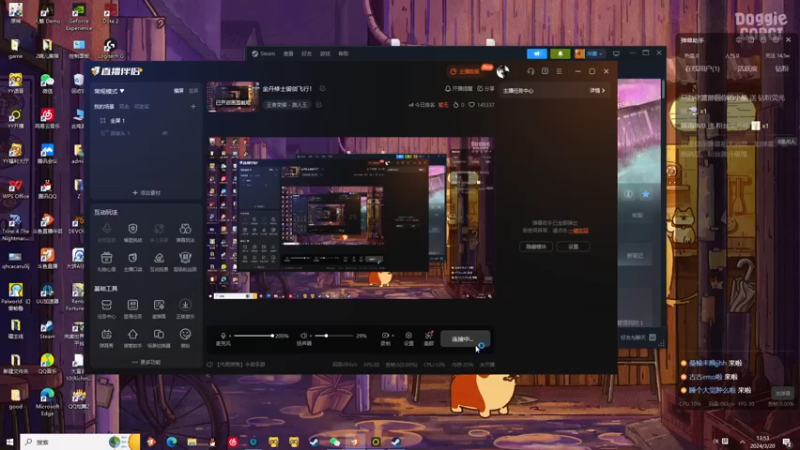
Task: Open the Steam menu in Steam window
Action: [x=263, y=54]
